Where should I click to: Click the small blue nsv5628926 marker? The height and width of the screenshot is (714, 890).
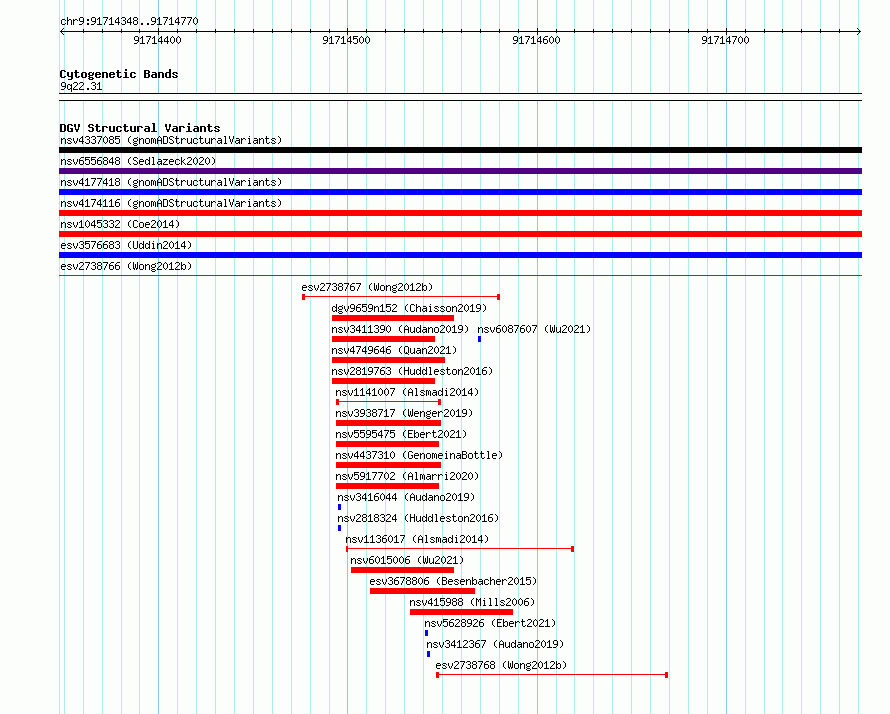click(426, 633)
